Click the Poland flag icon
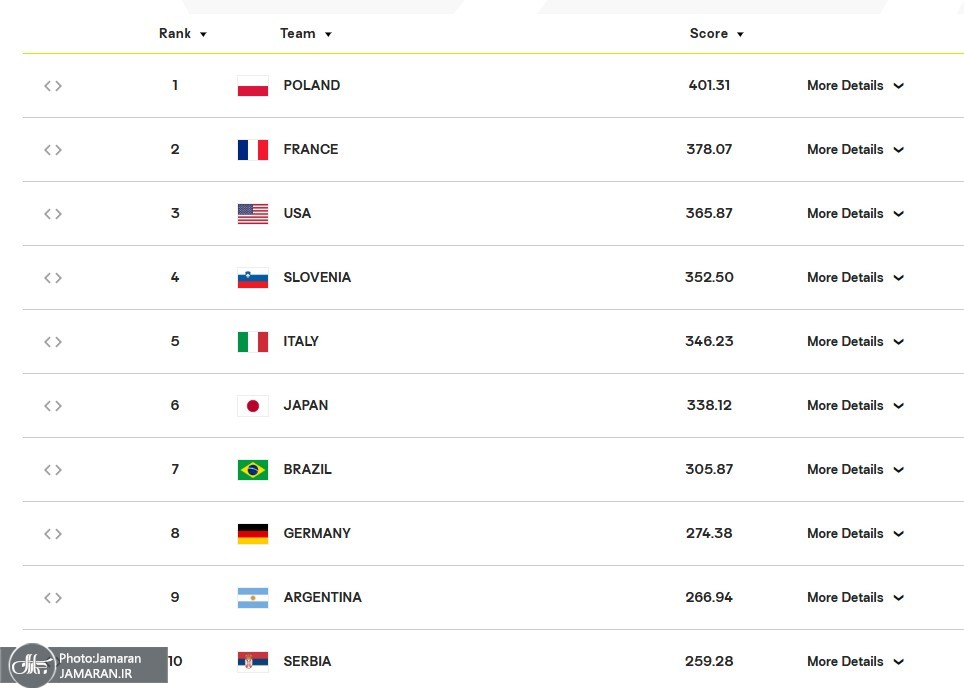 click(252, 86)
